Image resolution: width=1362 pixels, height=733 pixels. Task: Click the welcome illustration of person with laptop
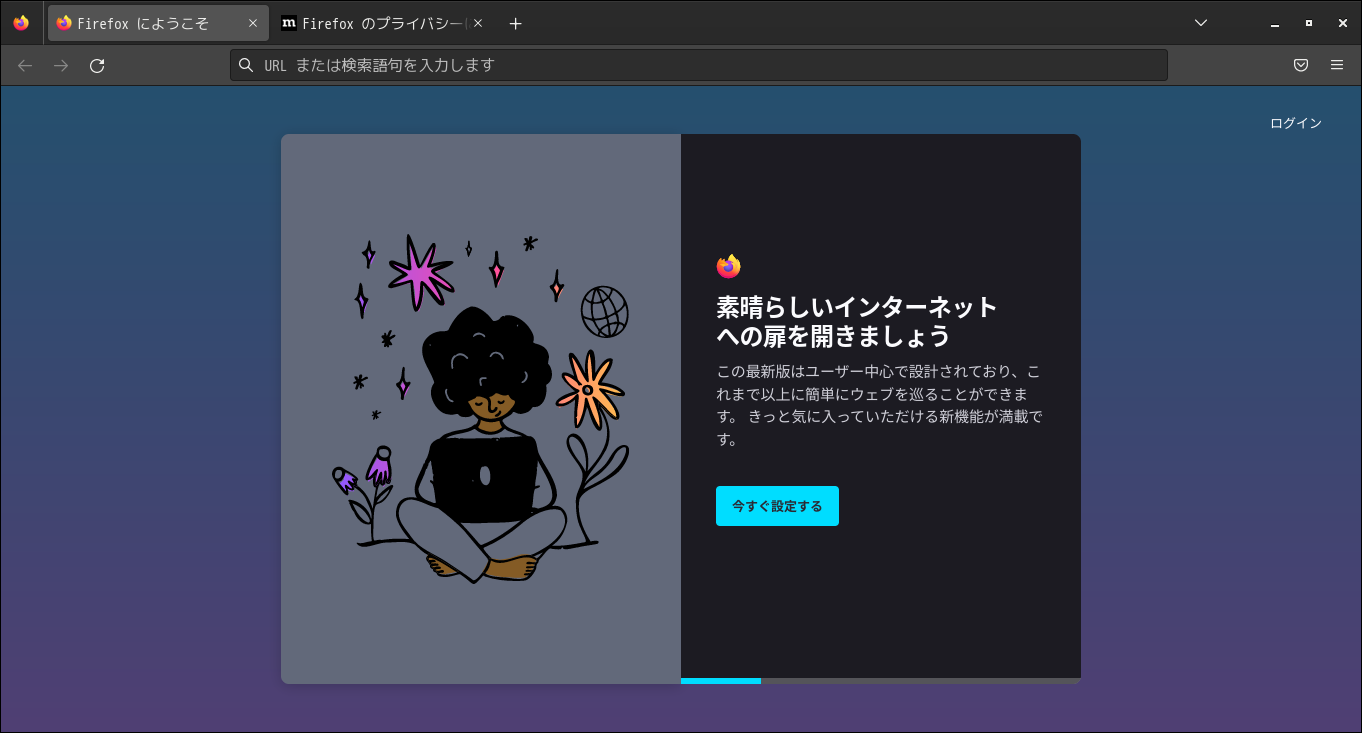tap(481, 409)
